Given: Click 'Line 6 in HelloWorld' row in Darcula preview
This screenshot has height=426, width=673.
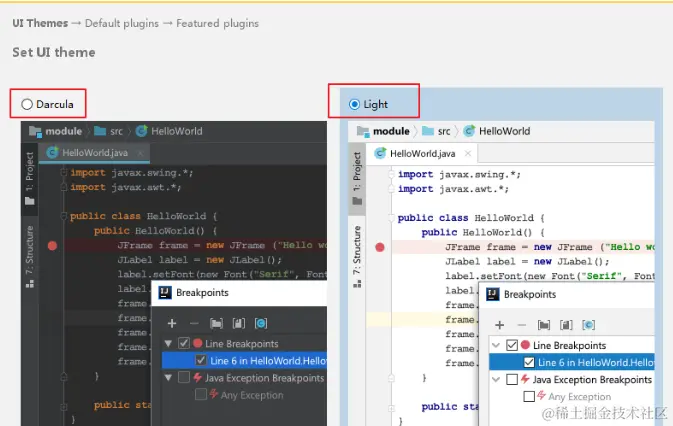Looking at the screenshot, I should (244, 361).
